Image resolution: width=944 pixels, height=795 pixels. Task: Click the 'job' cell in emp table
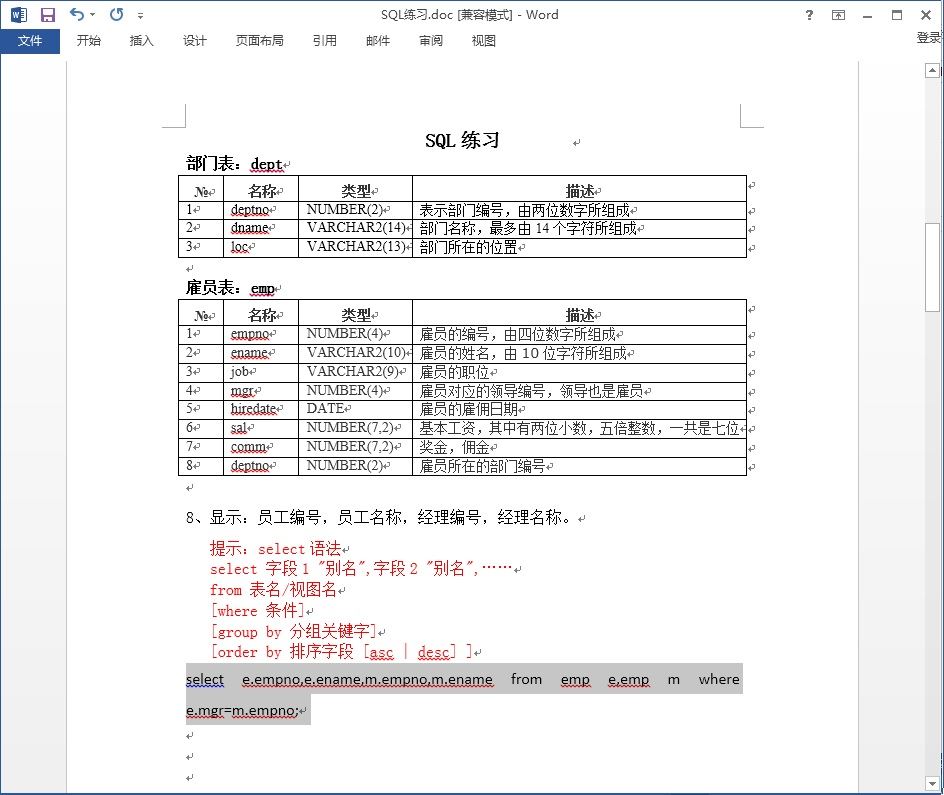click(x=261, y=372)
